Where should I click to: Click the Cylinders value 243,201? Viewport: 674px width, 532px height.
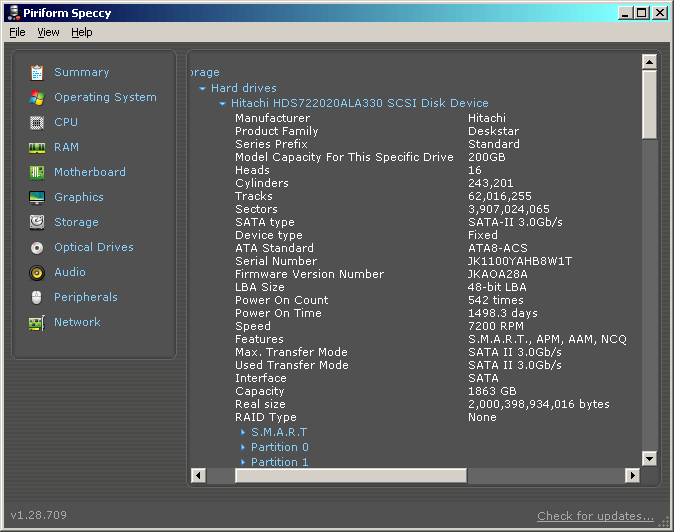(490, 183)
